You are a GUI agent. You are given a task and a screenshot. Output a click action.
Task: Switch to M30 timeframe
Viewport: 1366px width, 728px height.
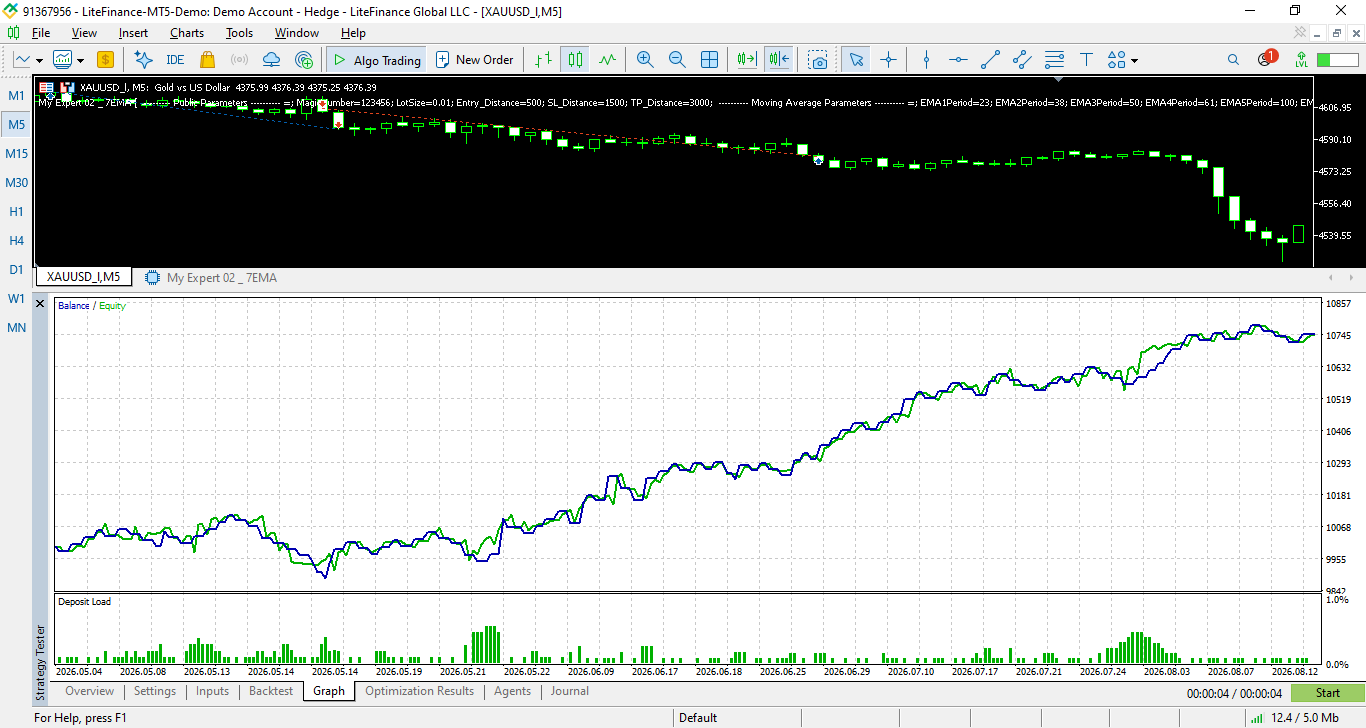click(17, 183)
